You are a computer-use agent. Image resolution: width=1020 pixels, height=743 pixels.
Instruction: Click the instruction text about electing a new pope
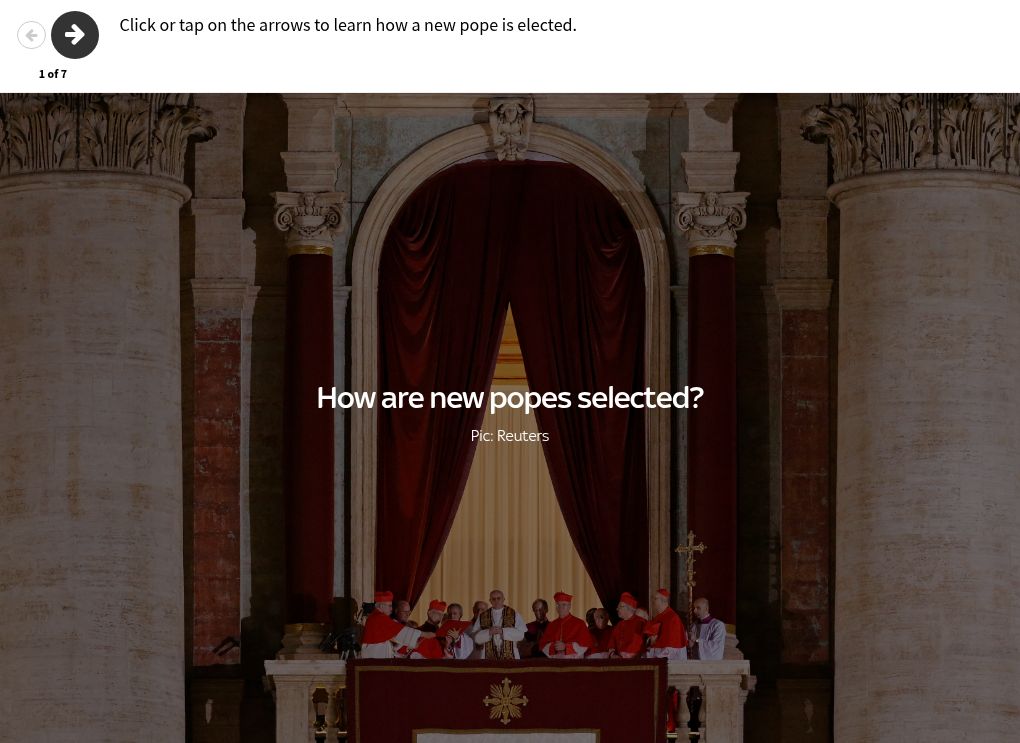[348, 25]
